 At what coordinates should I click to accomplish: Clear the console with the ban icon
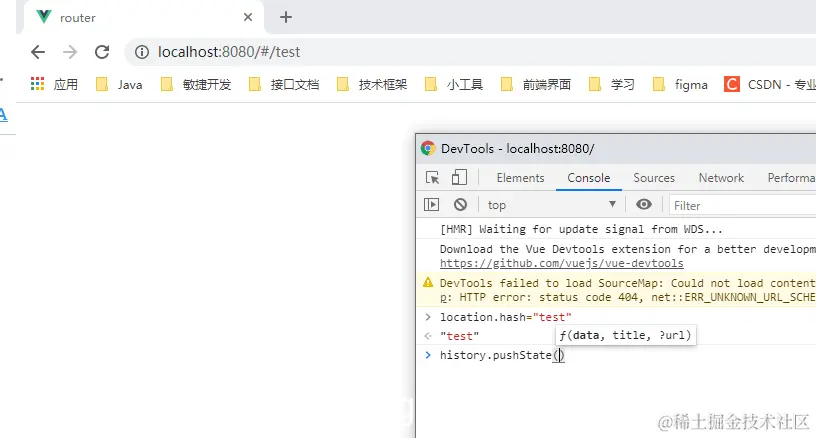[x=460, y=204]
